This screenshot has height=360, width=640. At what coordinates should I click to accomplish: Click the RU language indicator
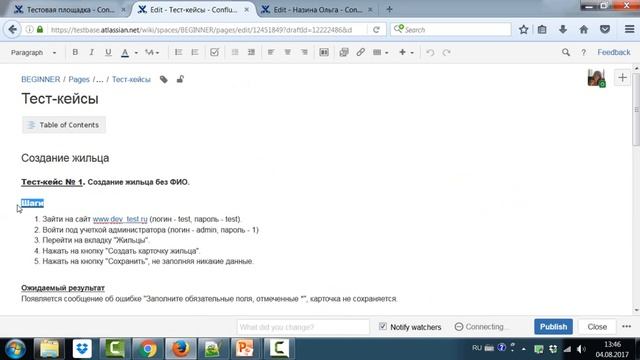477,348
